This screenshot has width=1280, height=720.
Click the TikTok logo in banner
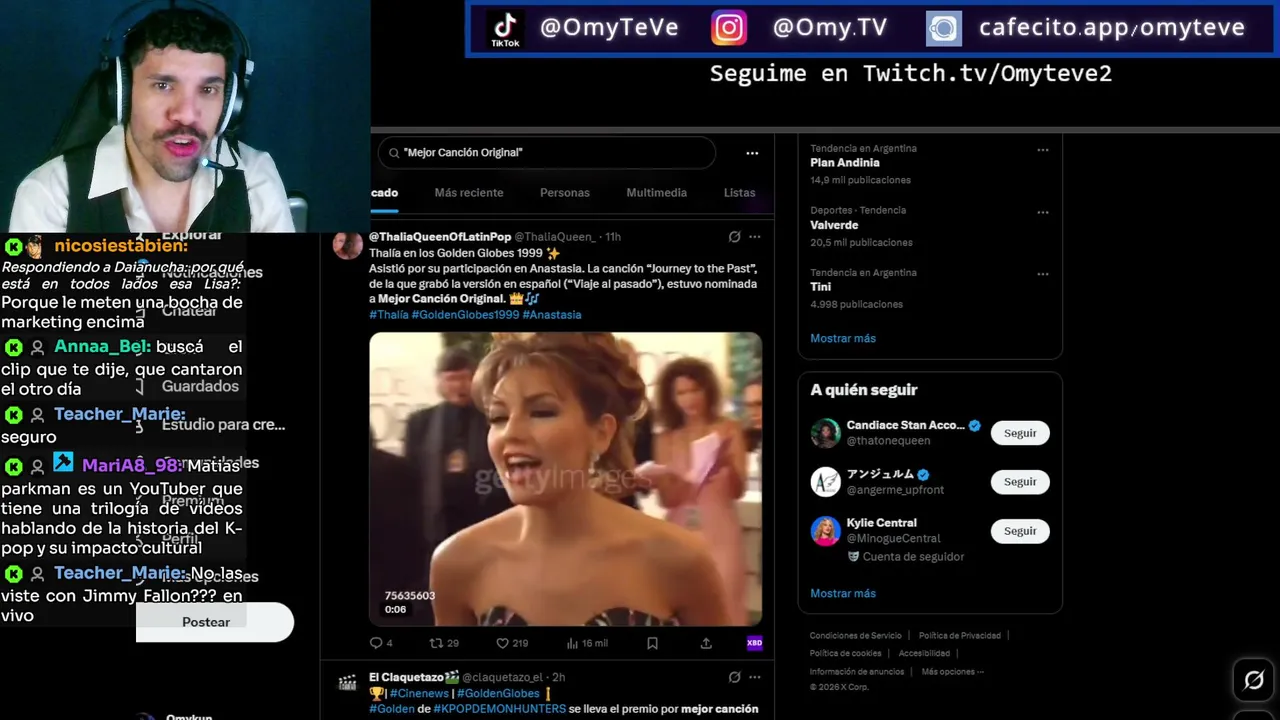505,29
